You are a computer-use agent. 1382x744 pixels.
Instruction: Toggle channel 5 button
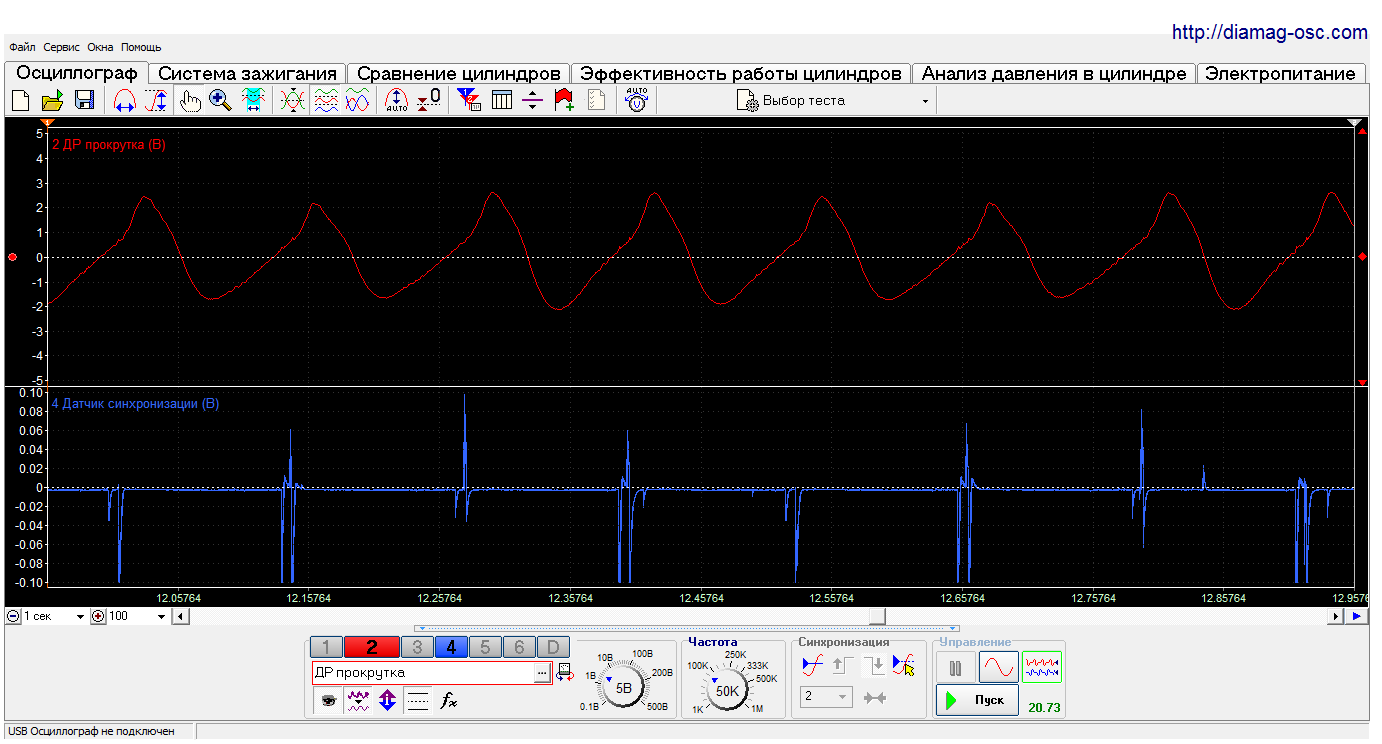(x=485, y=647)
